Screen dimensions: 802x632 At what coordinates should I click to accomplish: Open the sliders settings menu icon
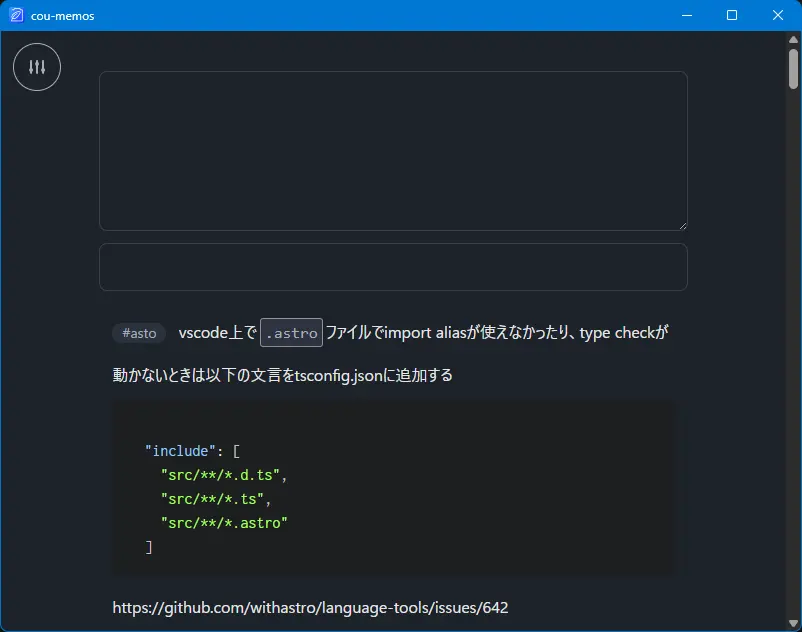pos(37,67)
